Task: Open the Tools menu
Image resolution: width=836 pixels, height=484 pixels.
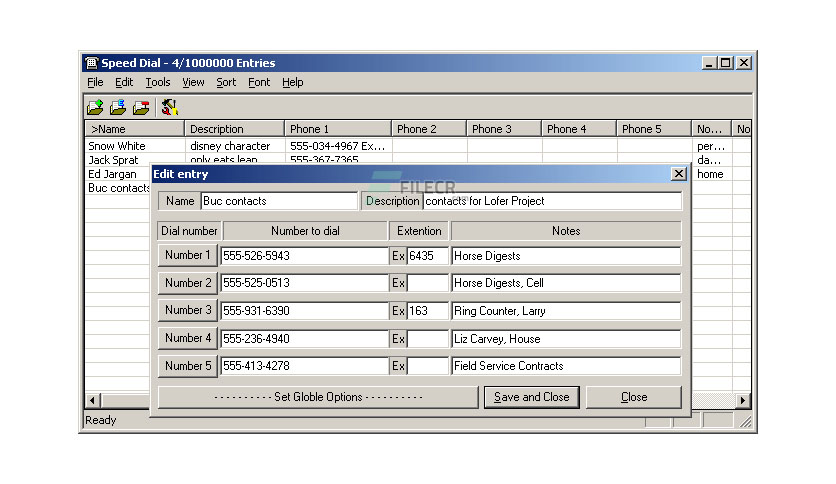Action: coord(158,82)
